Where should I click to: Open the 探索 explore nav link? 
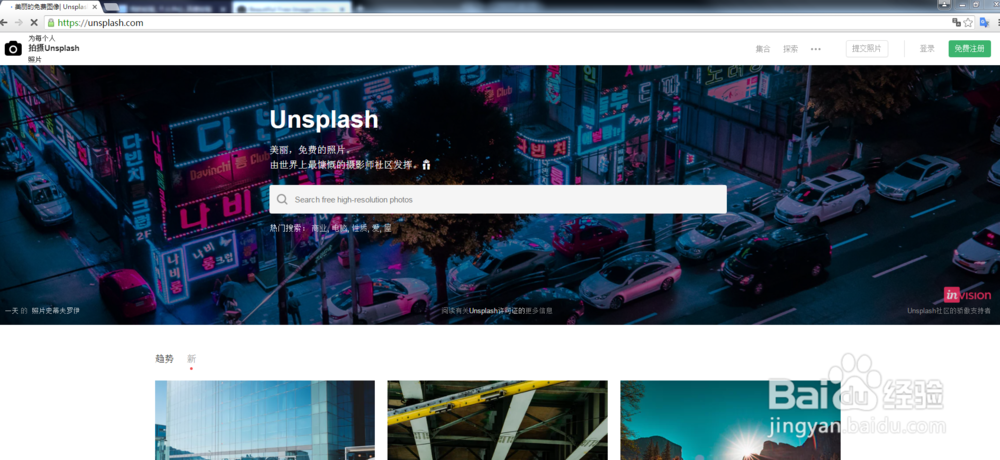tap(791, 49)
